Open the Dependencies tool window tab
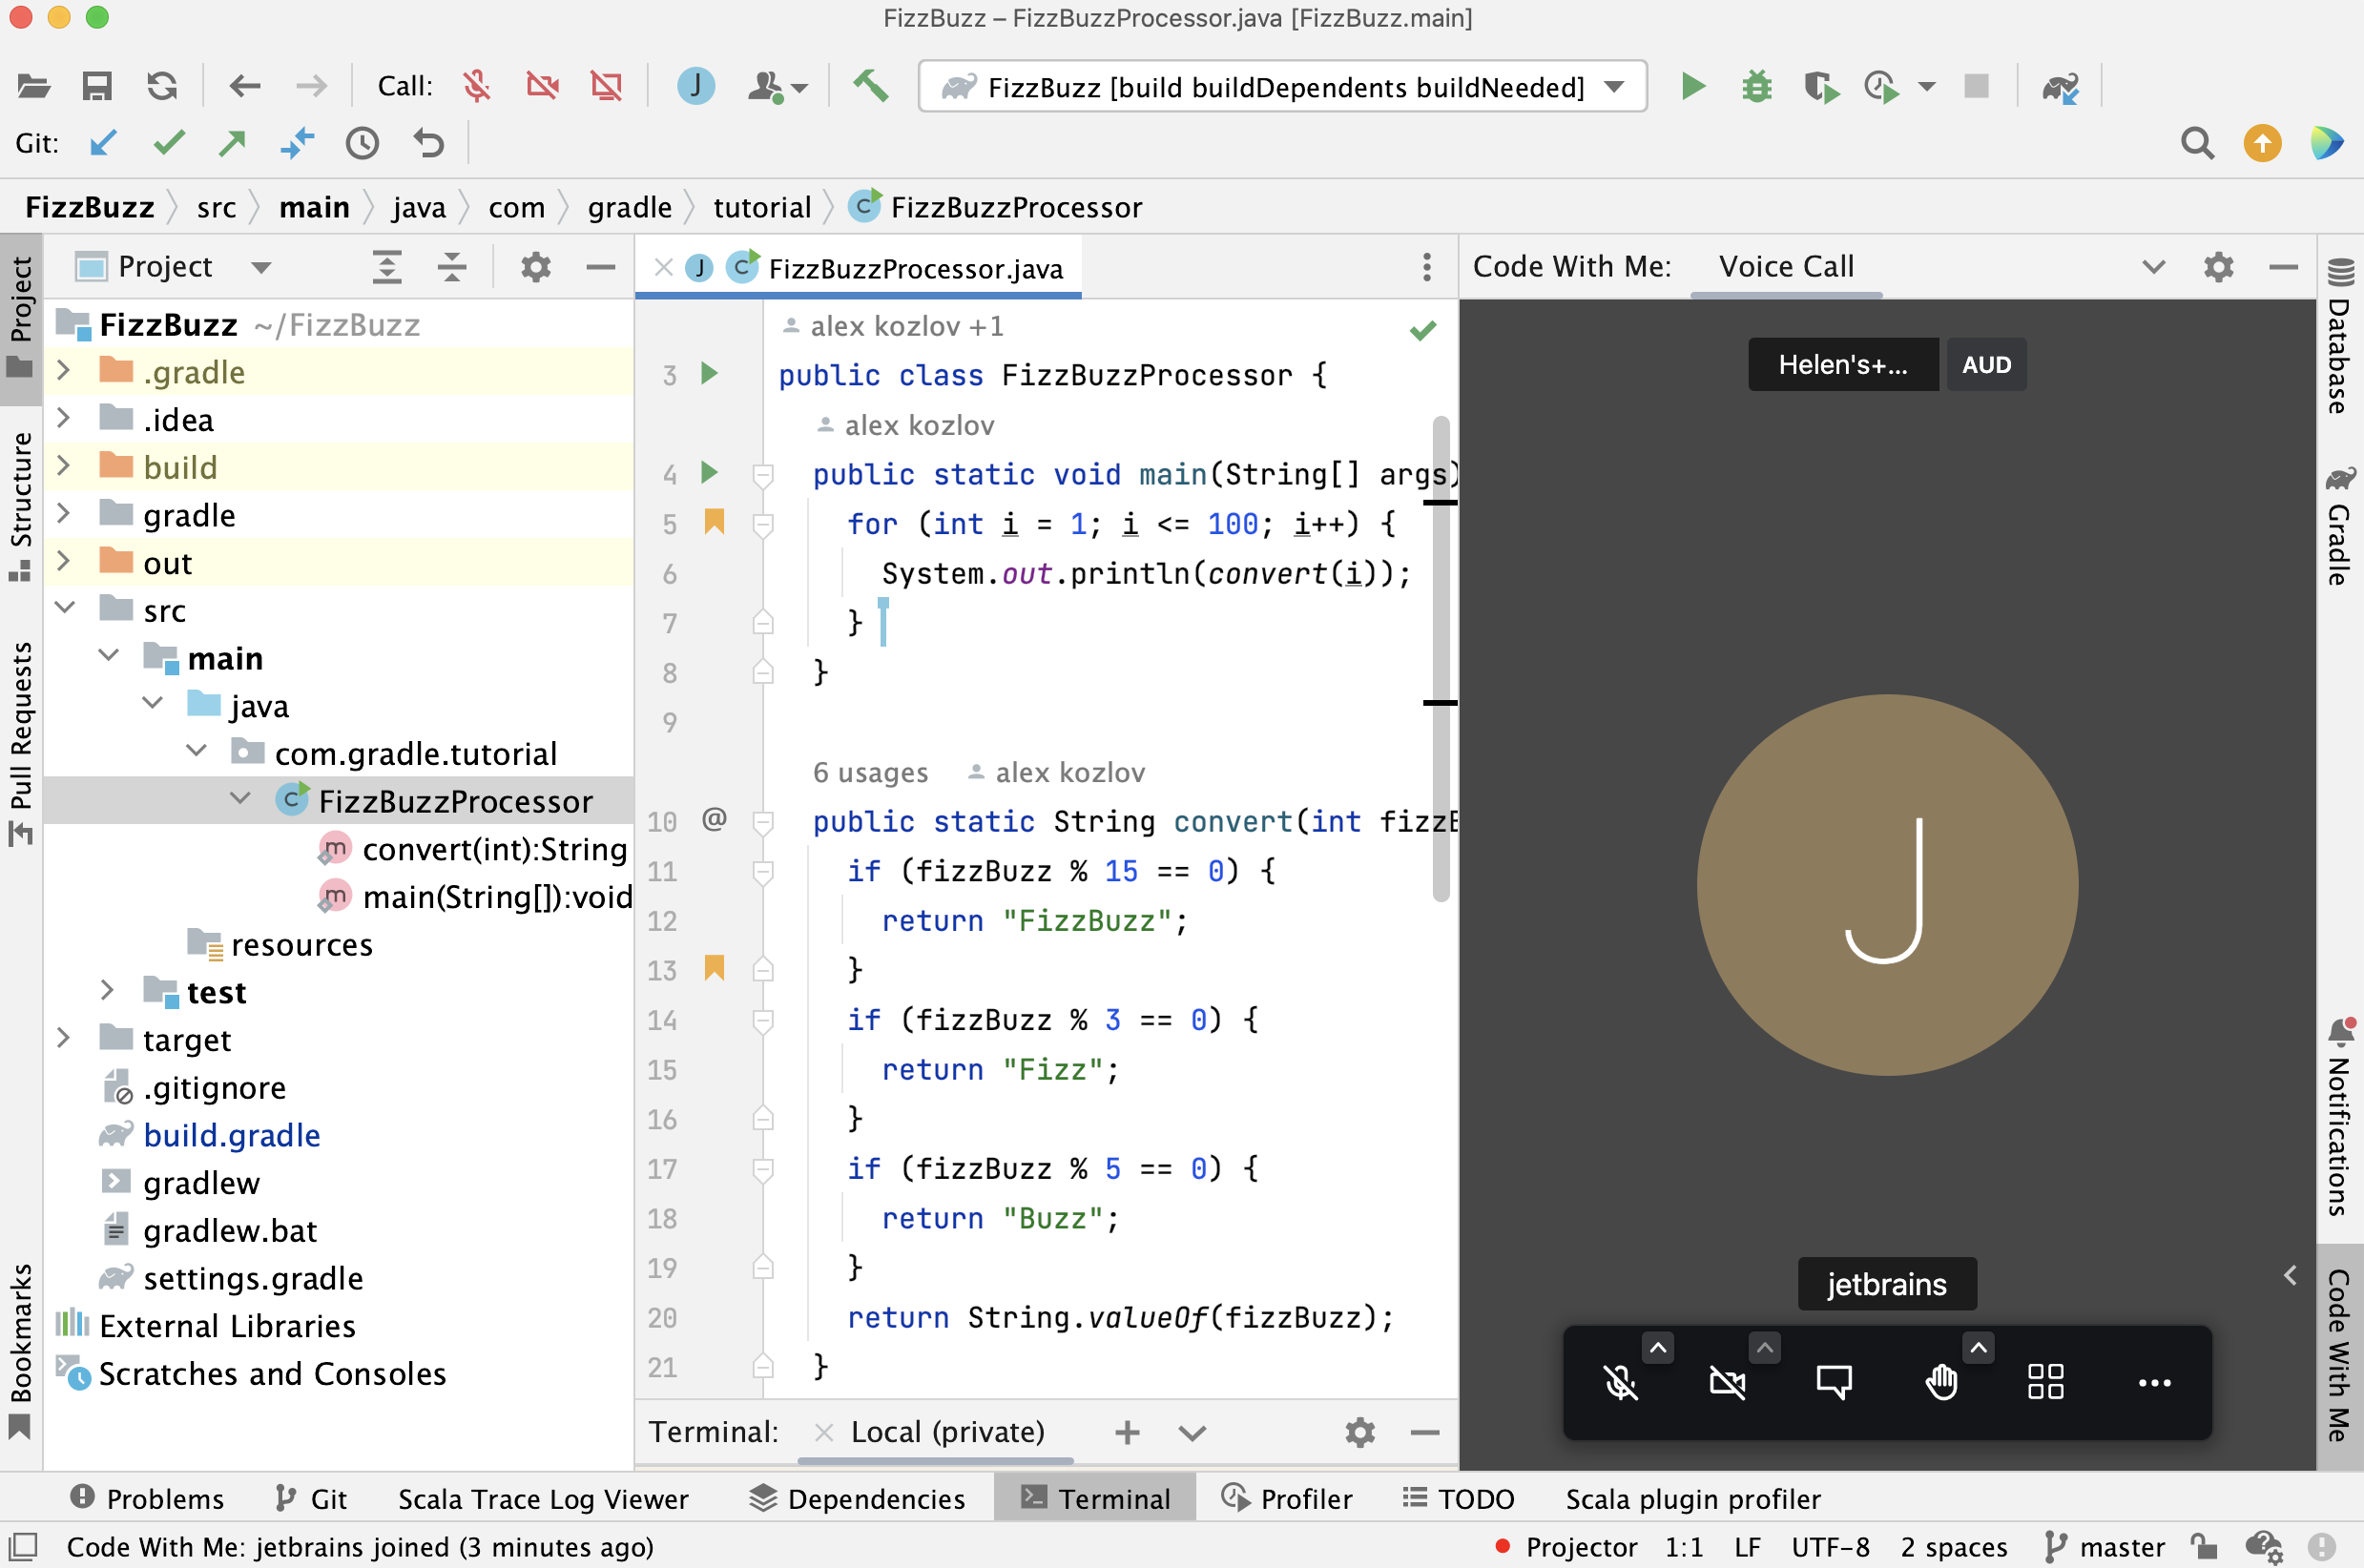The image size is (2364, 1568). (x=858, y=1499)
